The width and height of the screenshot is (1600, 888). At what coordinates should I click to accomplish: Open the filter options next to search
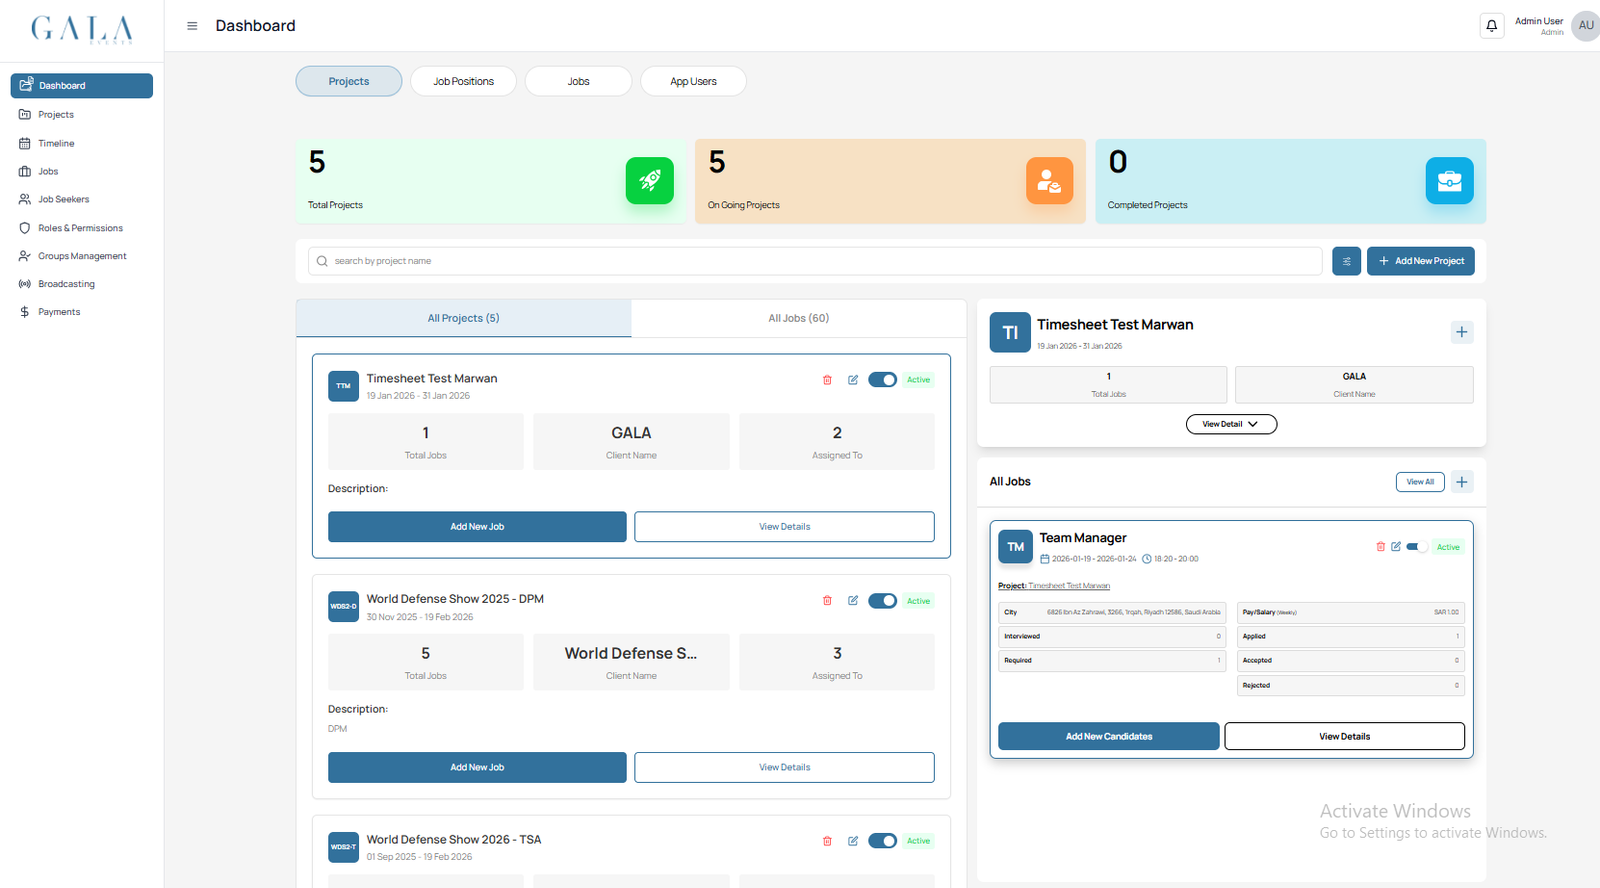pyautogui.click(x=1346, y=261)
